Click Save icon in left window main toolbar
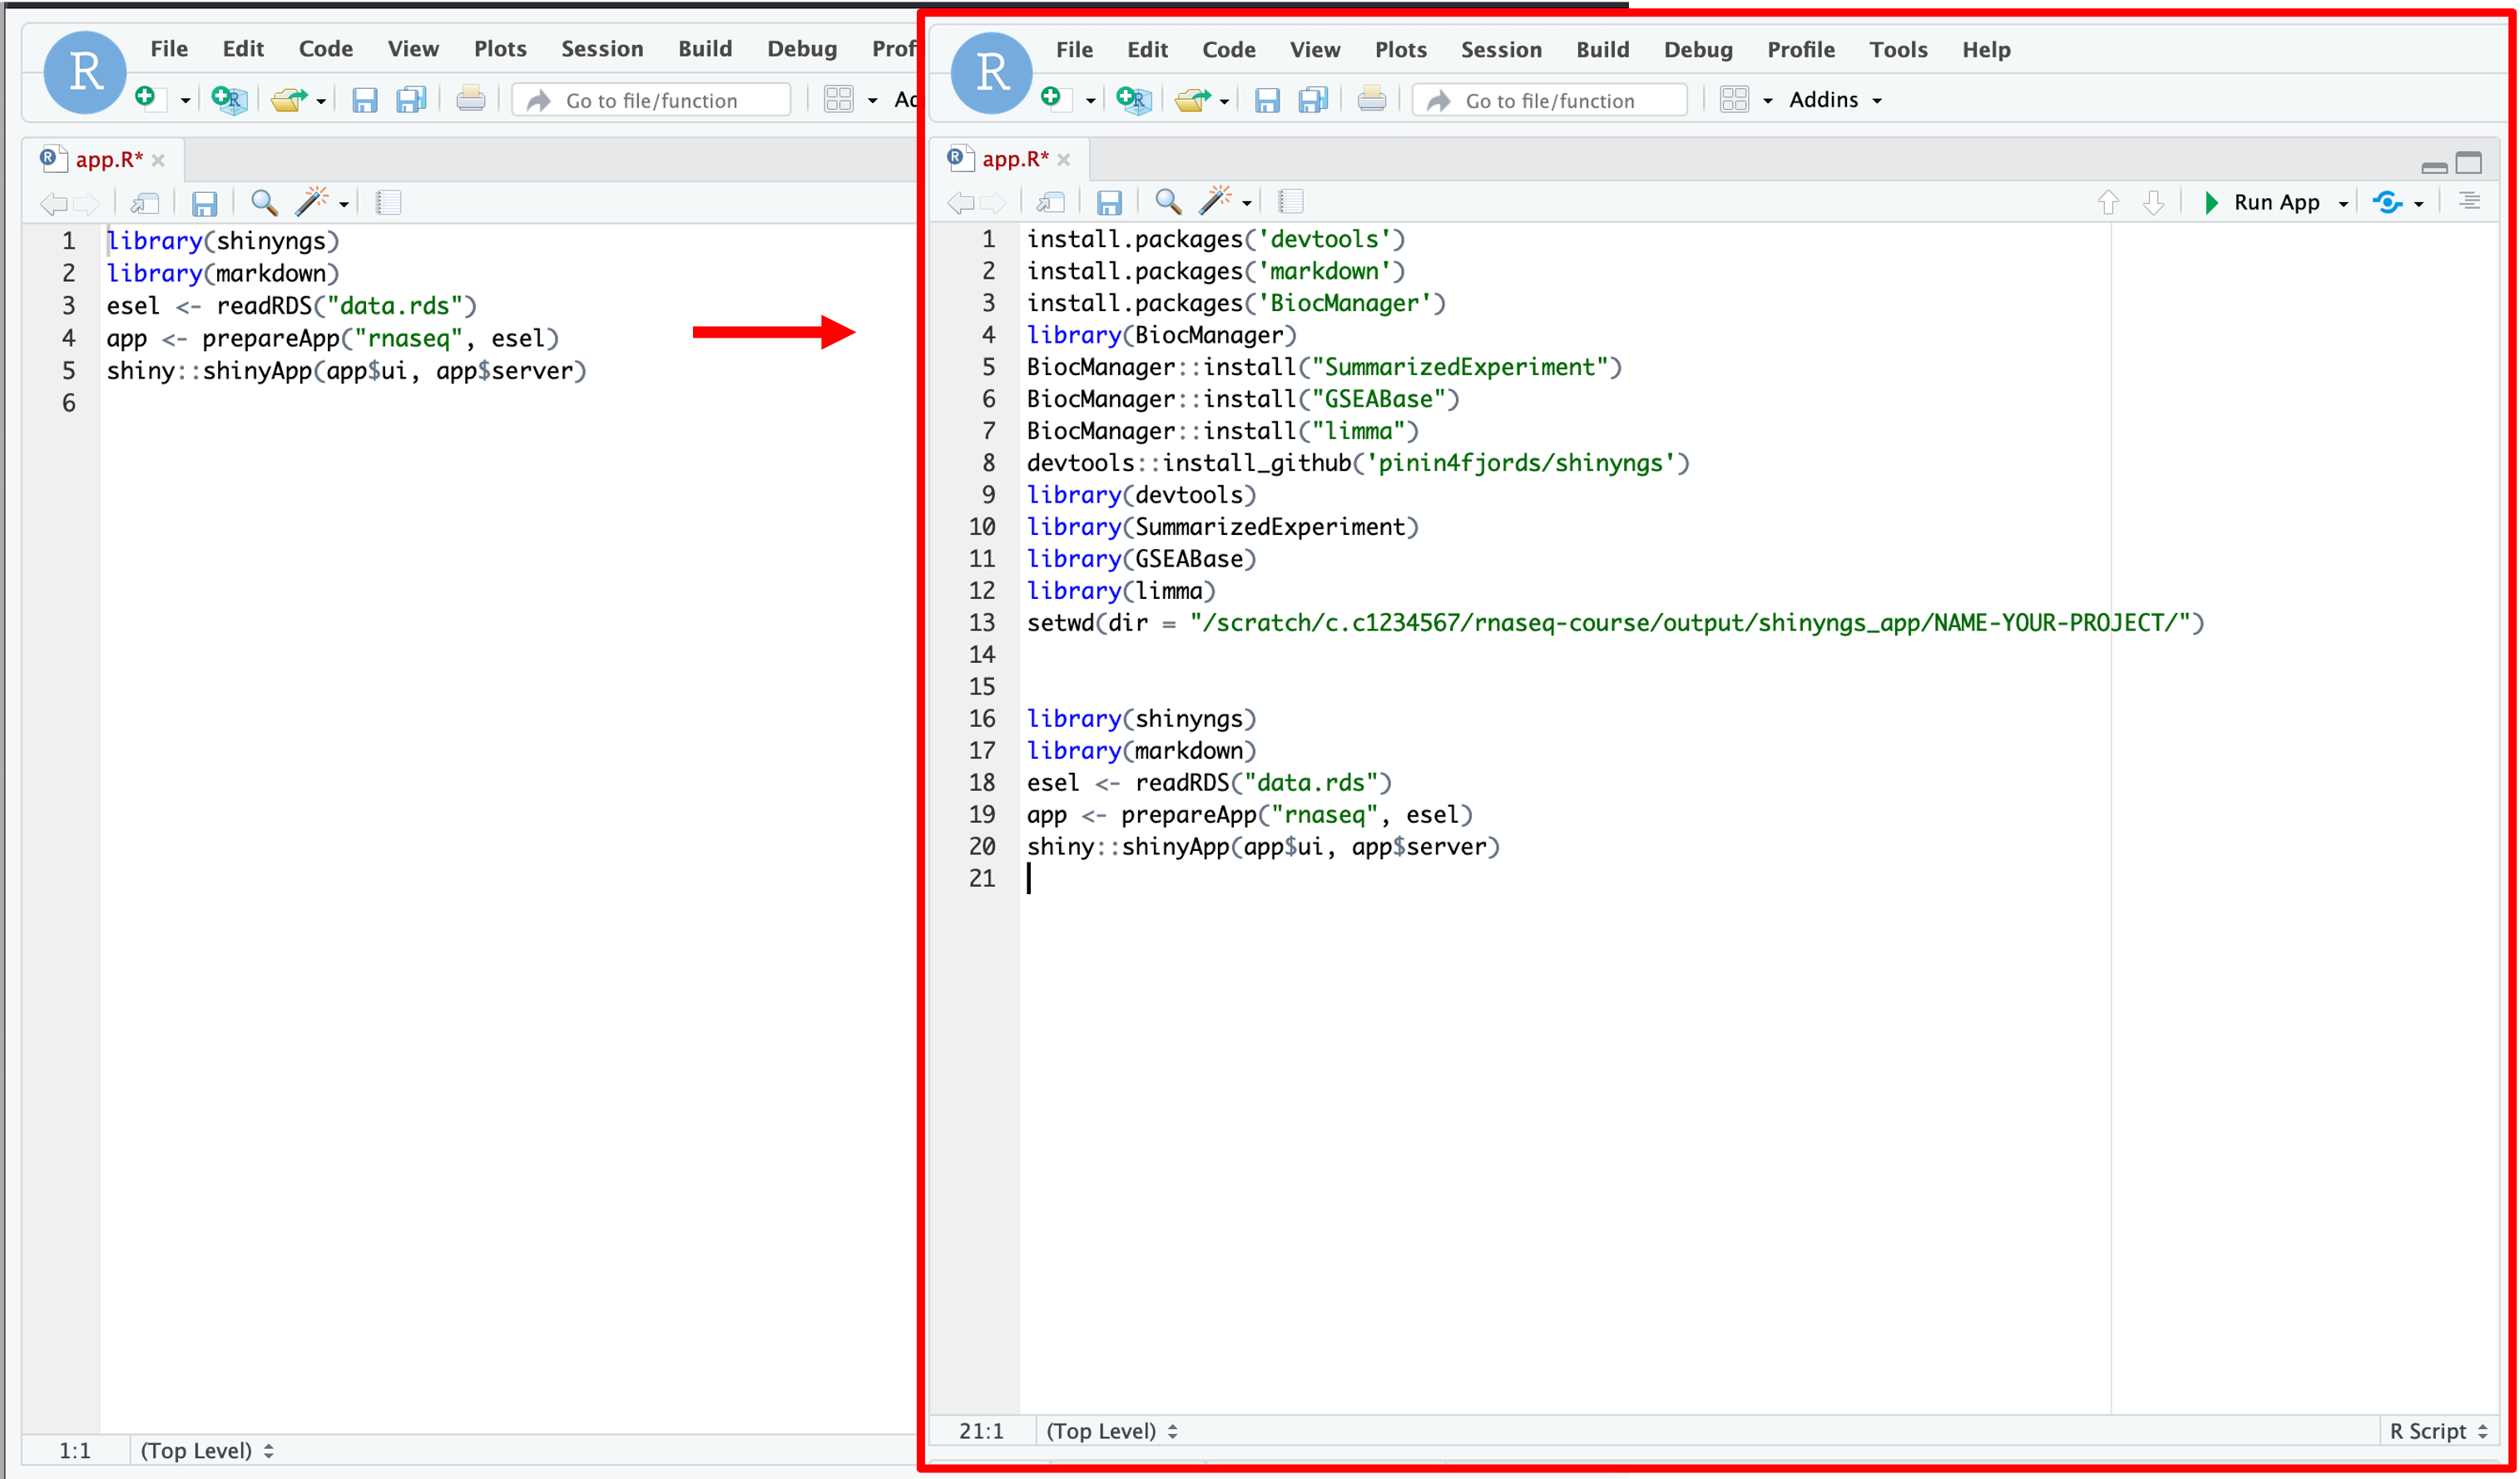This screenshot has height=1479, width=2520. tap(364, 99)
